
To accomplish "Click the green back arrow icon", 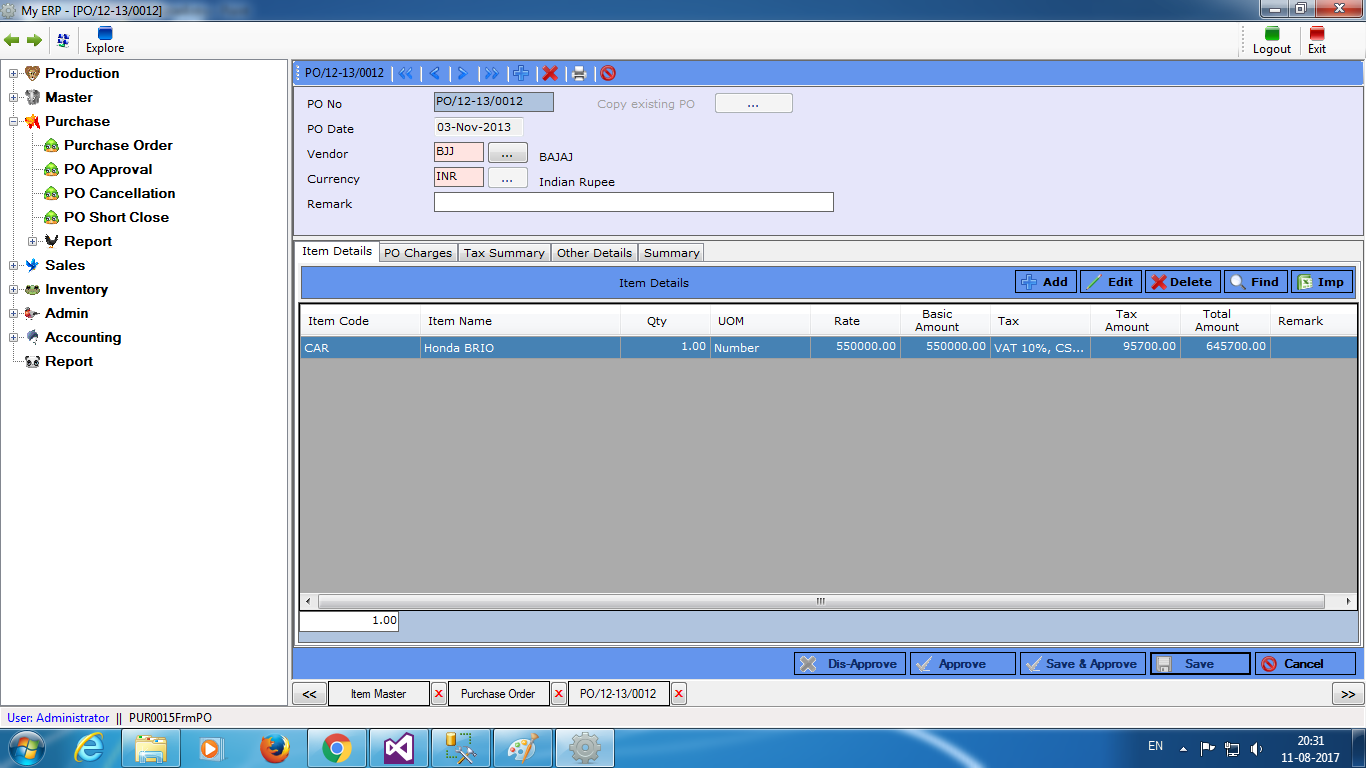I will coord(12,40).
